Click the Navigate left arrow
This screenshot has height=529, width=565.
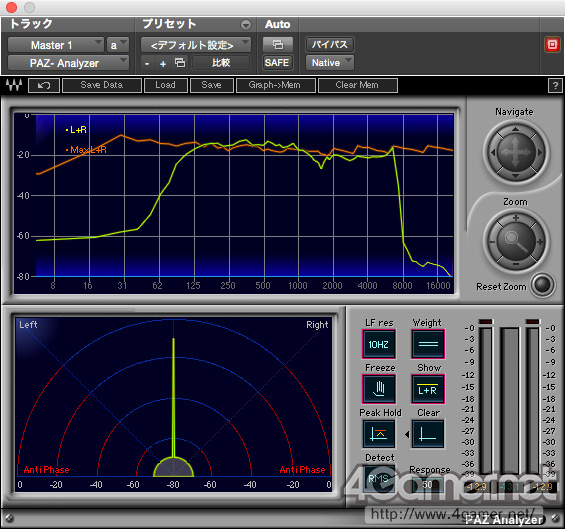(493, 152)
